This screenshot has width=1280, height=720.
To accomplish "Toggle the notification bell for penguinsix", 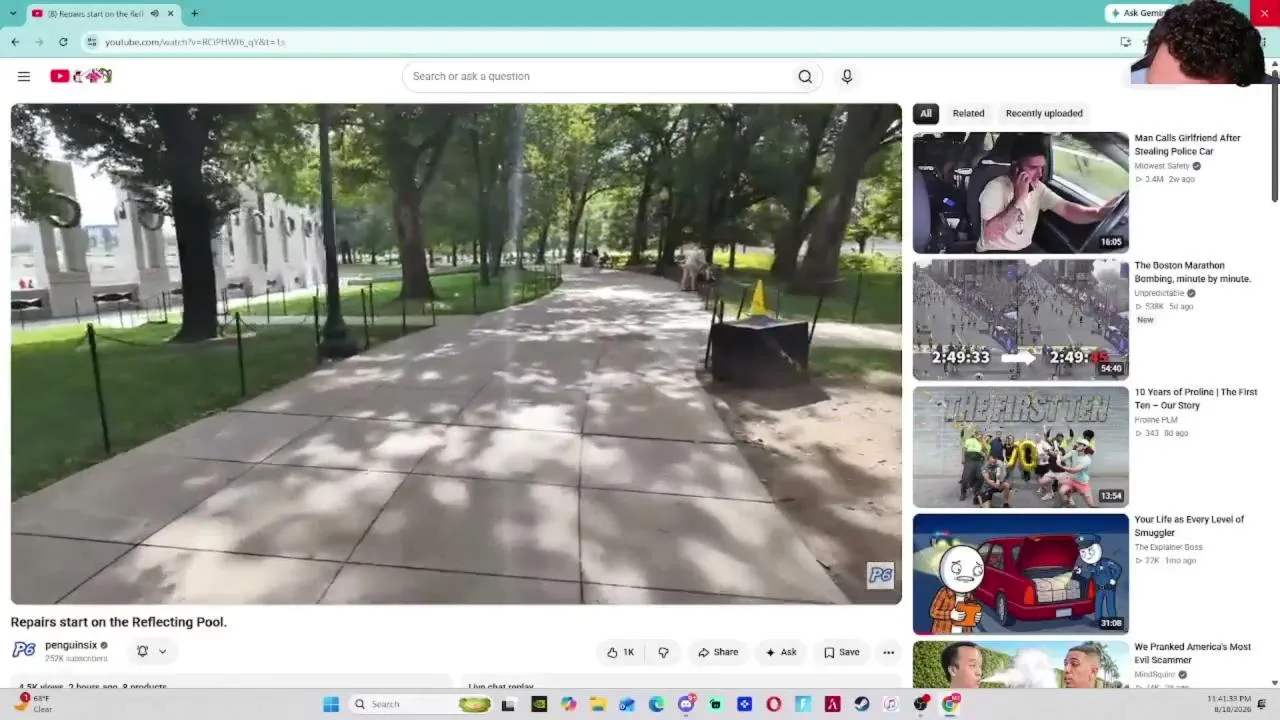I will tap(142, 651).
